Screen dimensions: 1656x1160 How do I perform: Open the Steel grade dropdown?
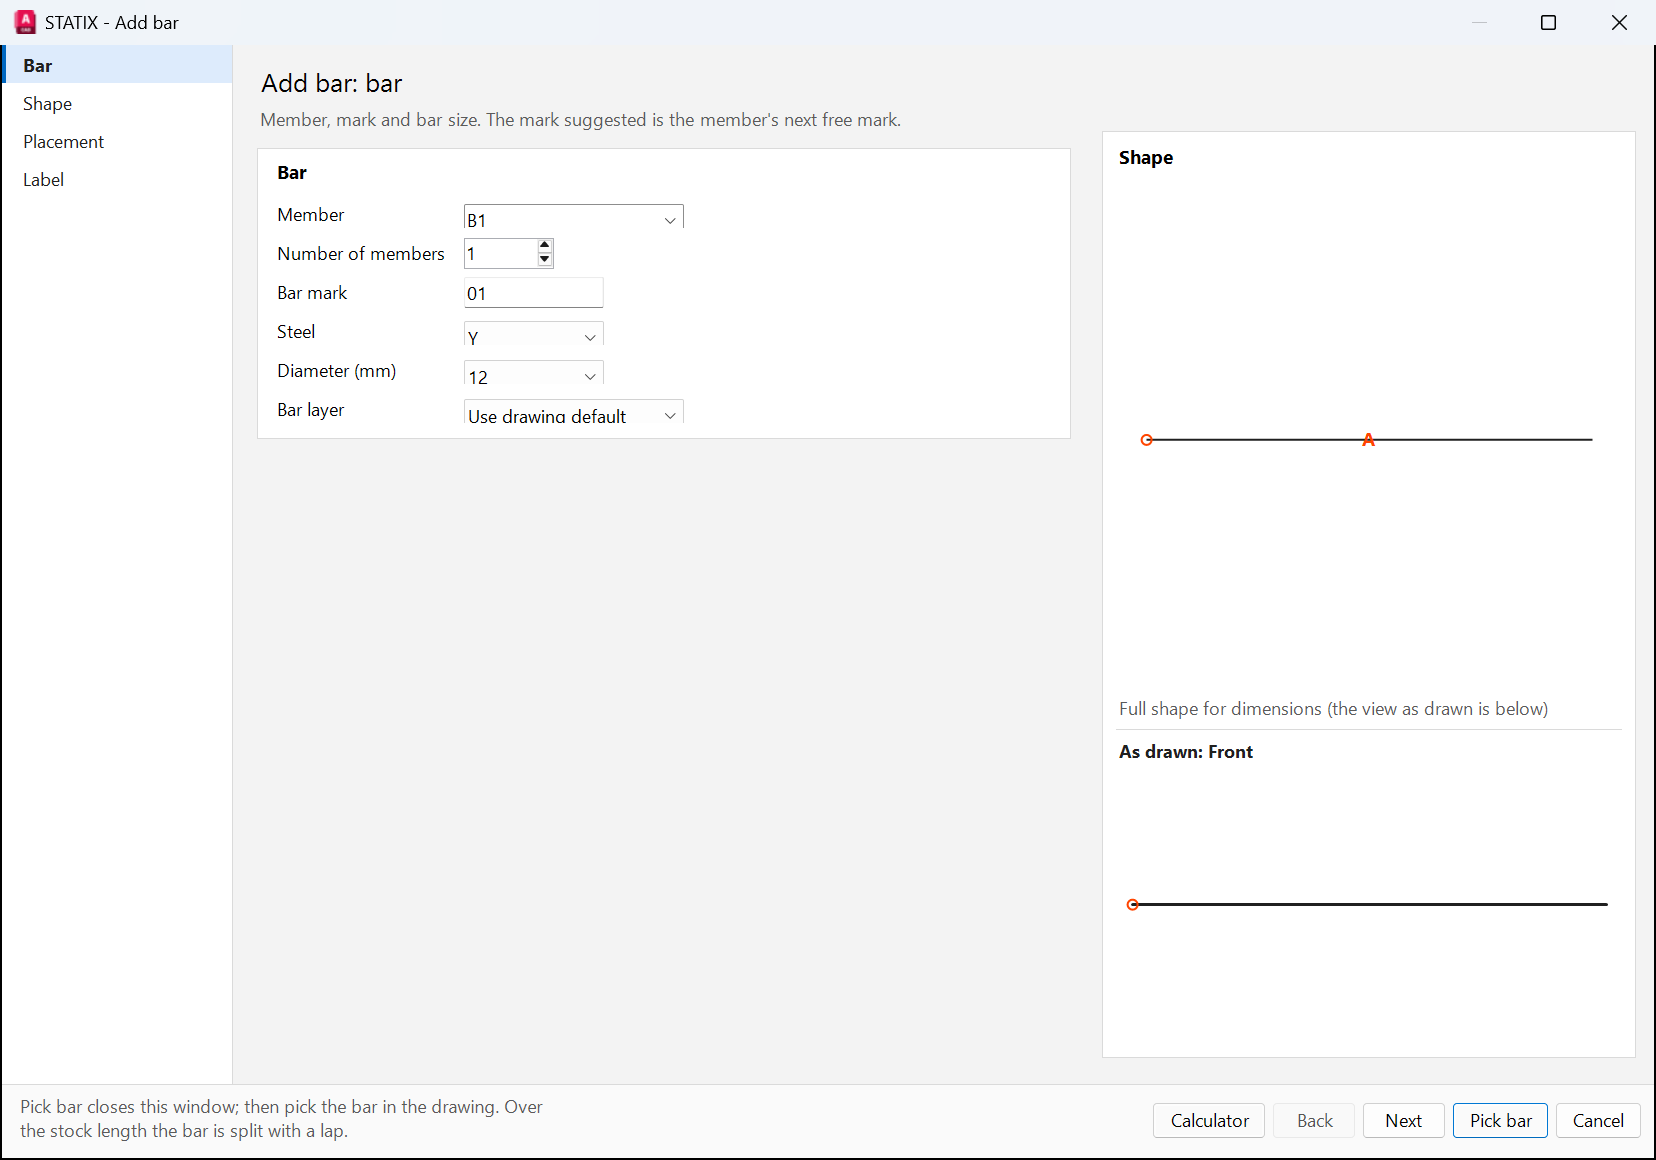(x=534, y=334)
